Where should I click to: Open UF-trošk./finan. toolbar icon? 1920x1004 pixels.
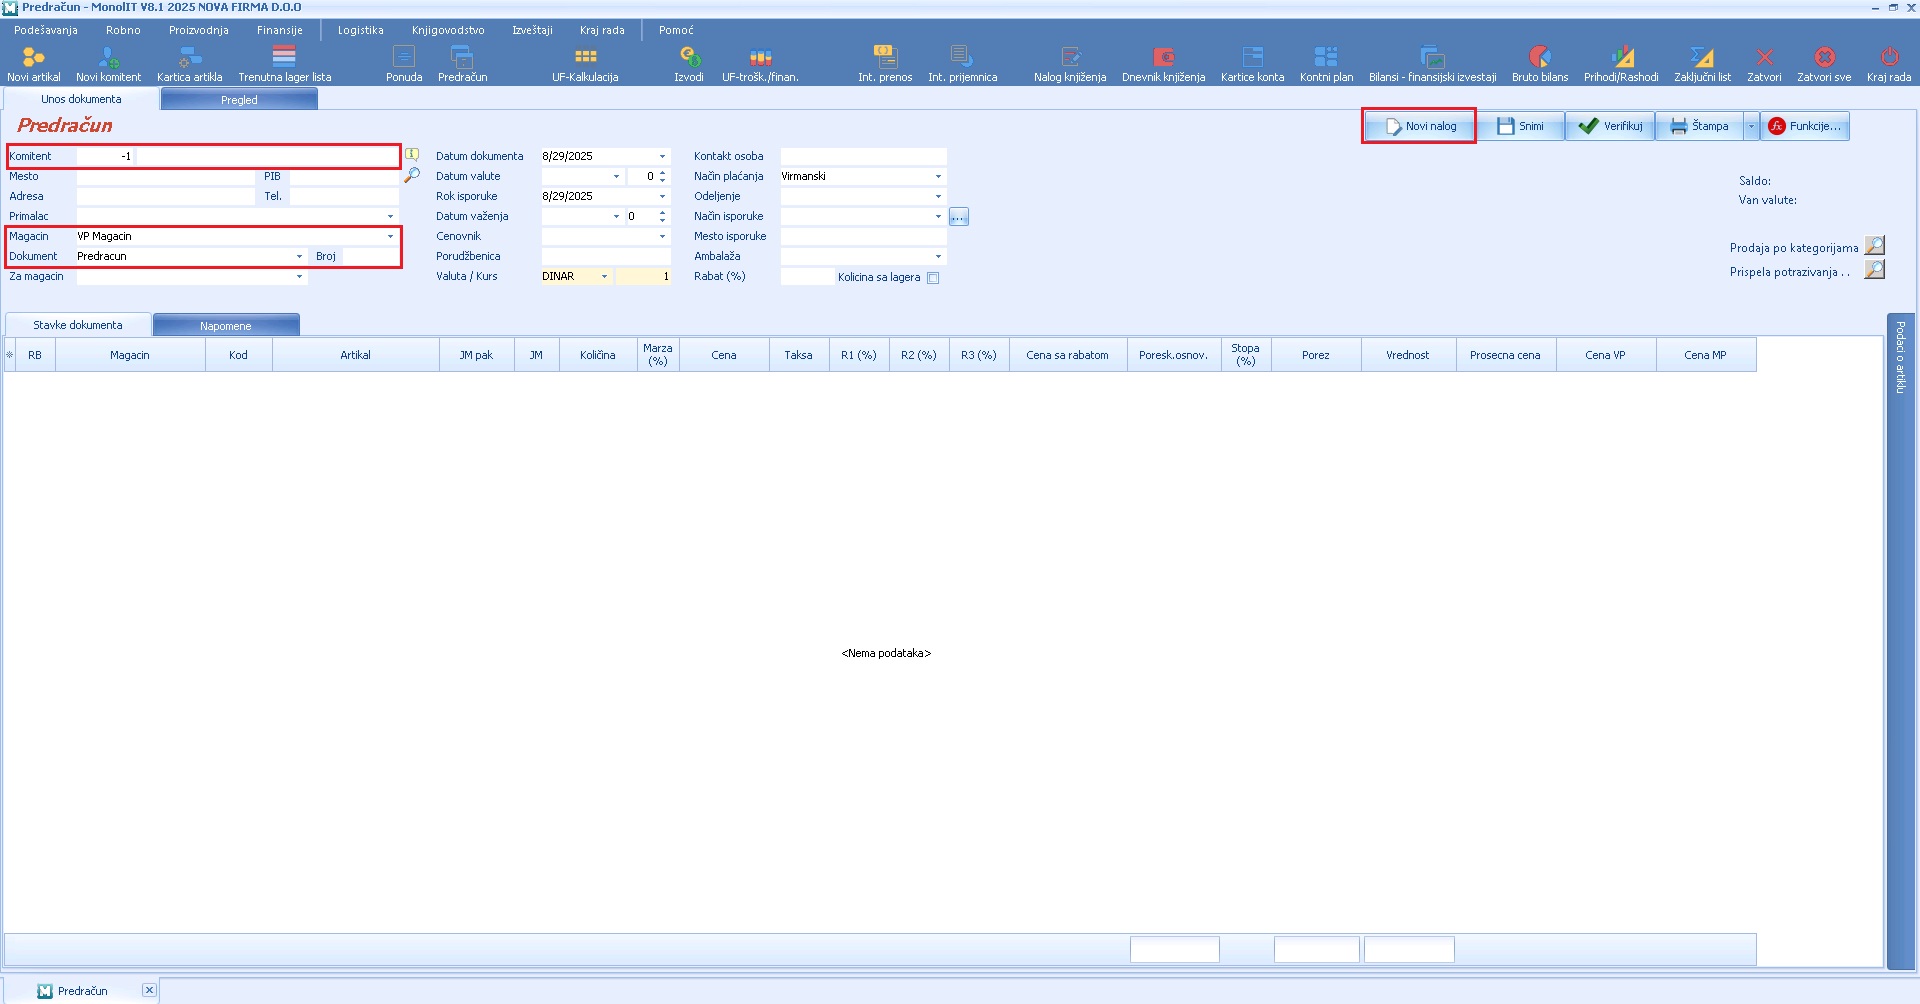click(760, 63)
